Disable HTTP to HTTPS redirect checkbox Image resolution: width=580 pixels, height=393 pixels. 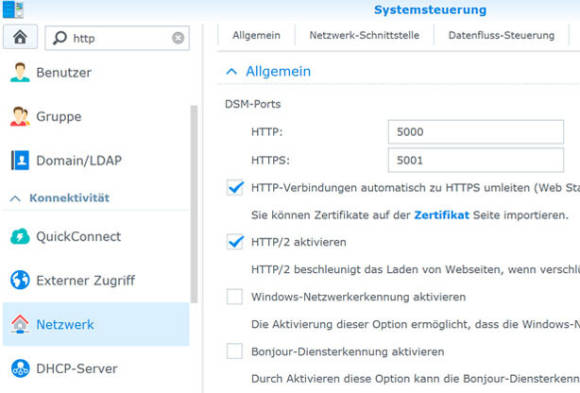235,188
